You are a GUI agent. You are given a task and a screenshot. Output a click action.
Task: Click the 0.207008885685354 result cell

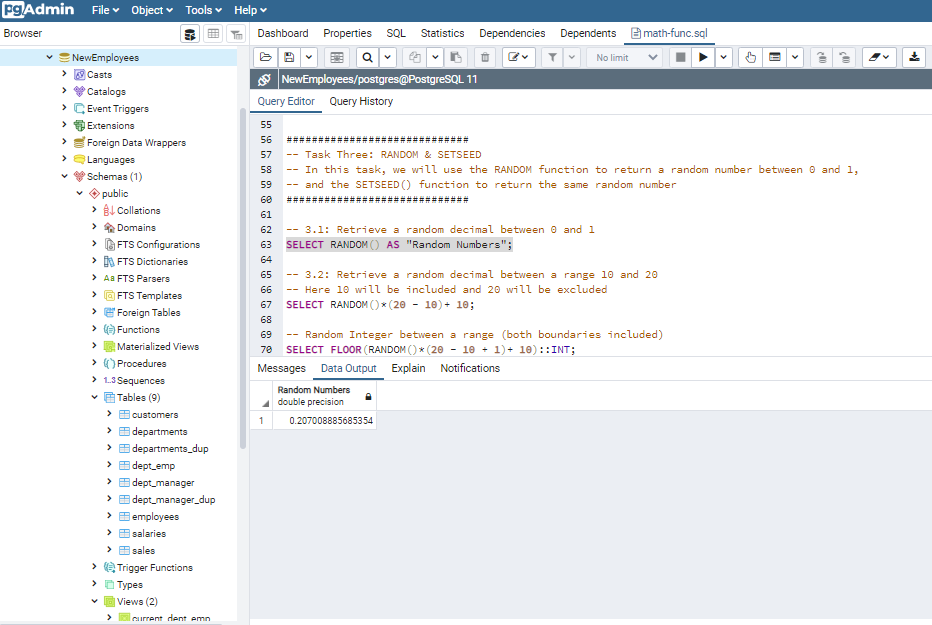(x=330, y=421)
